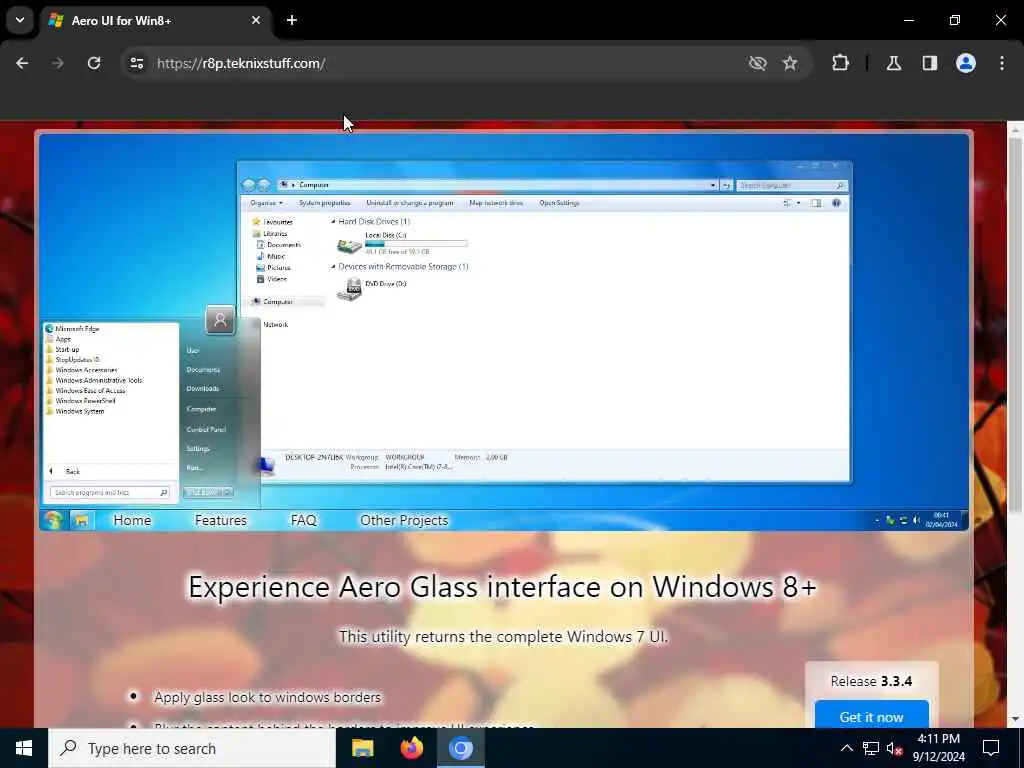Viewport: 1024px width, 768px height.
Task: Toggle the browser side panel
Action: pyautogui.click(x=930, y=63)
